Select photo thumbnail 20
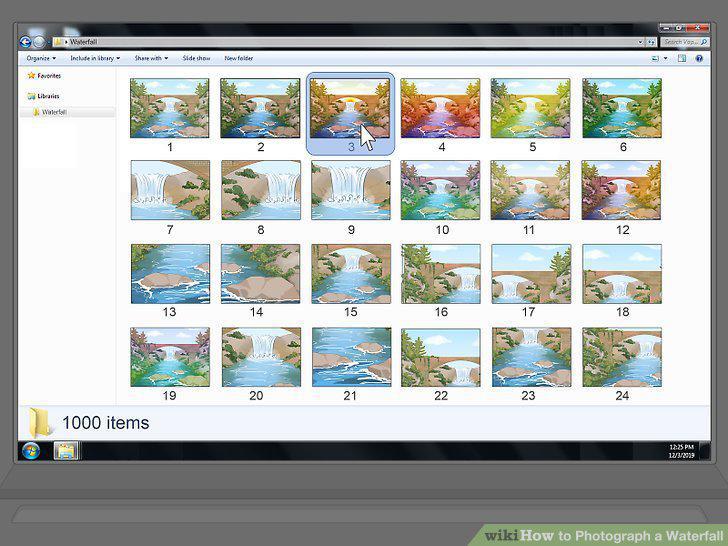This screenshot has width=728, height=546. (x=261, y=357)
